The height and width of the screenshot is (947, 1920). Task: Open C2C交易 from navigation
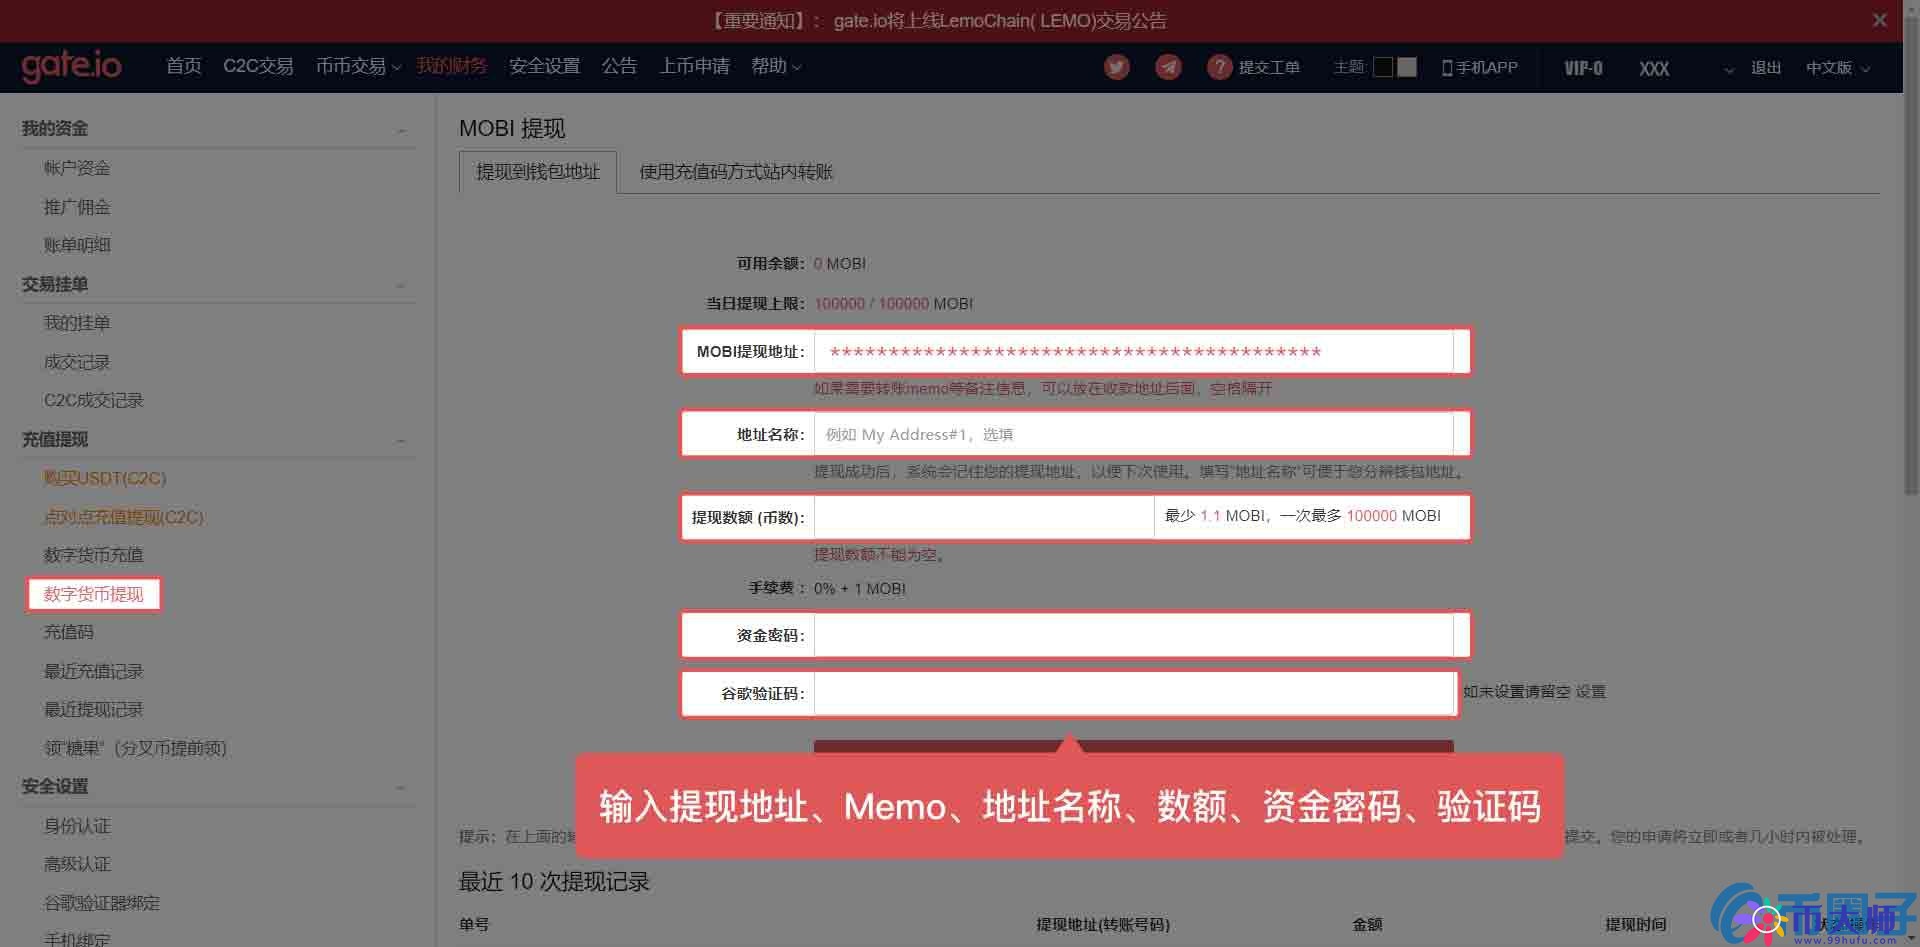pyautogui.click(x=258, y=66)
